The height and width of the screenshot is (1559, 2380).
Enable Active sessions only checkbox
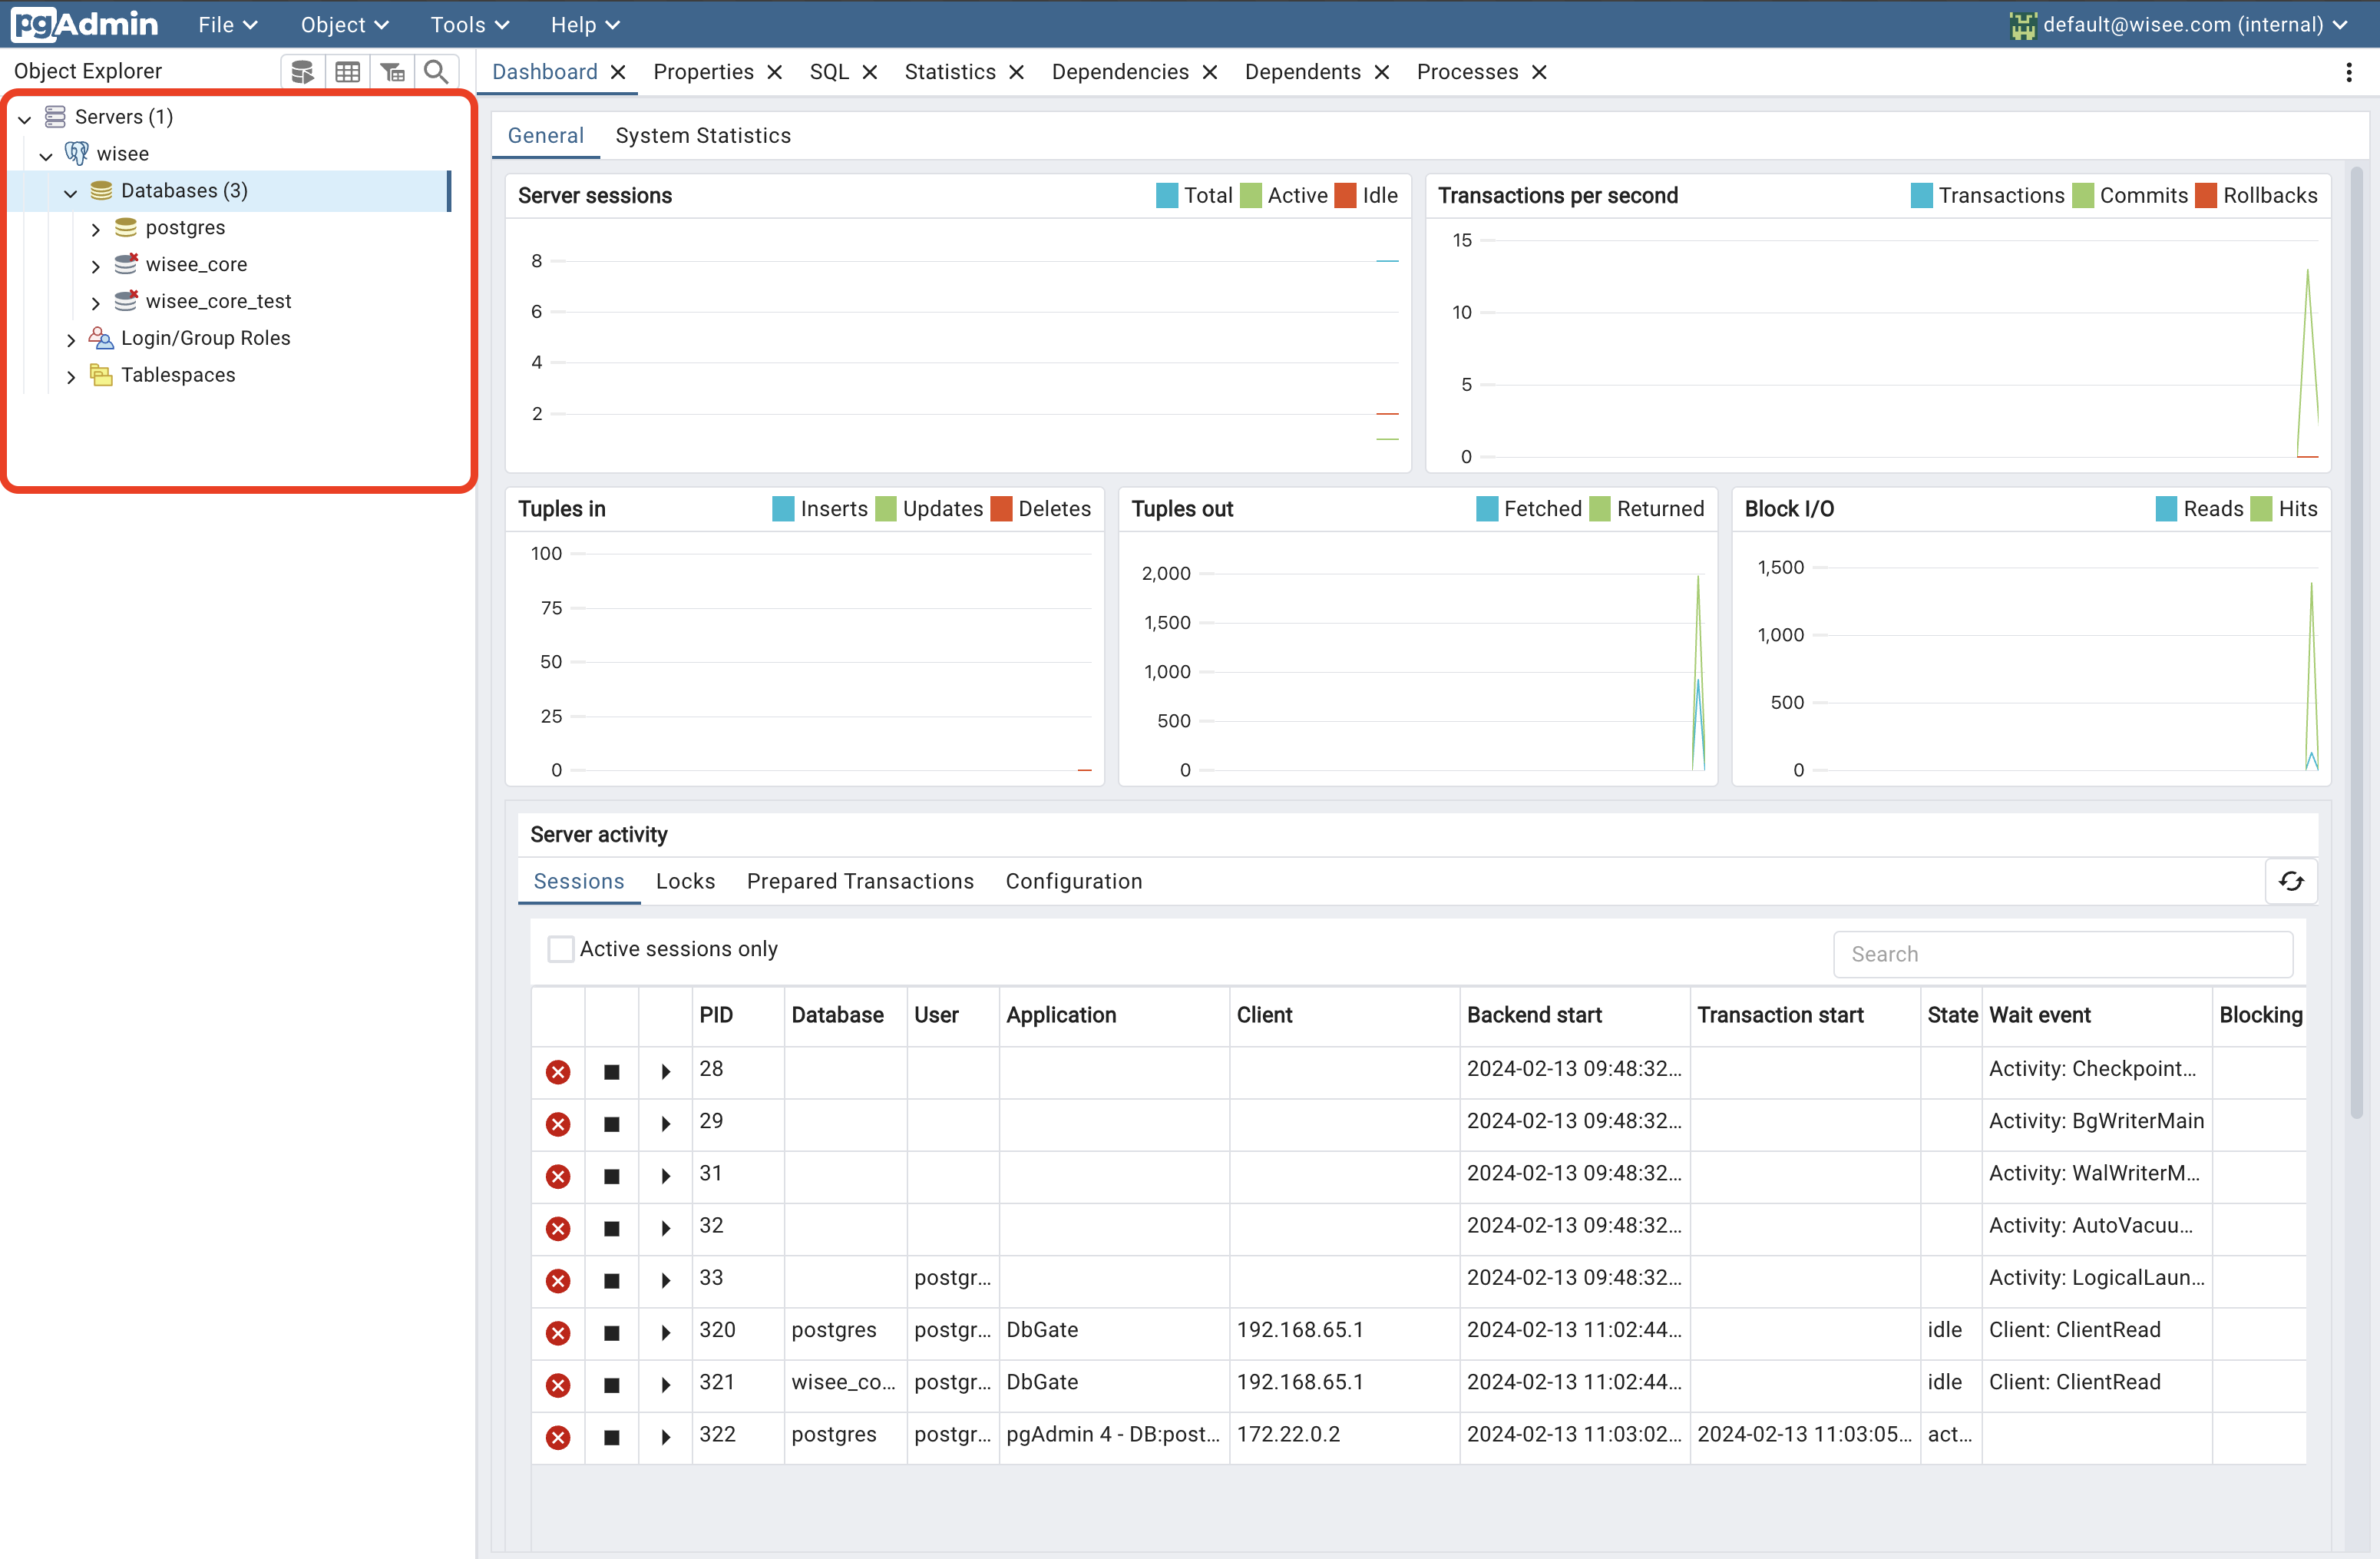561,948
